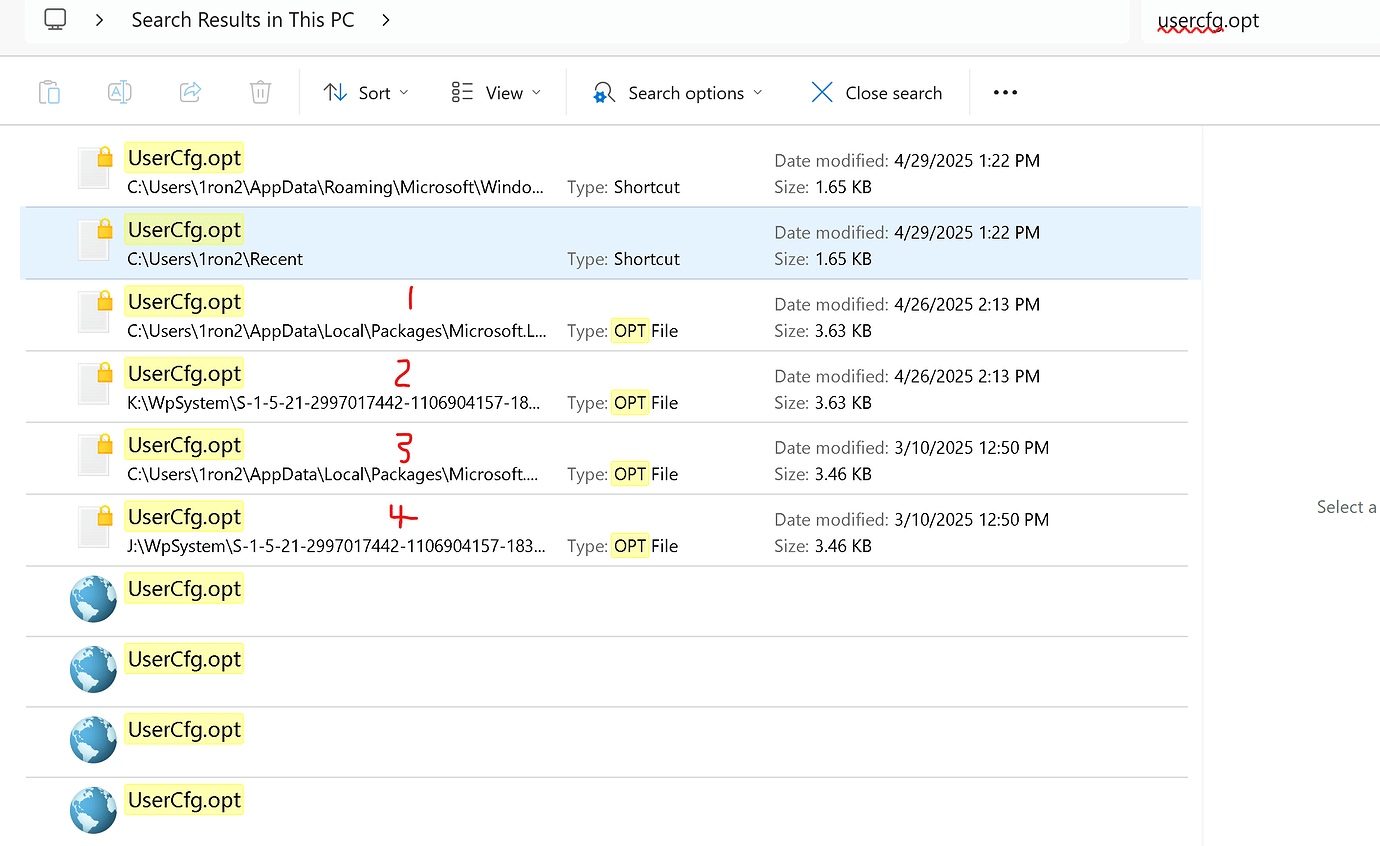This screenshot has width=1380, height=846.
Task: Click the Paste icon in the toolbar
Action: 49,91
